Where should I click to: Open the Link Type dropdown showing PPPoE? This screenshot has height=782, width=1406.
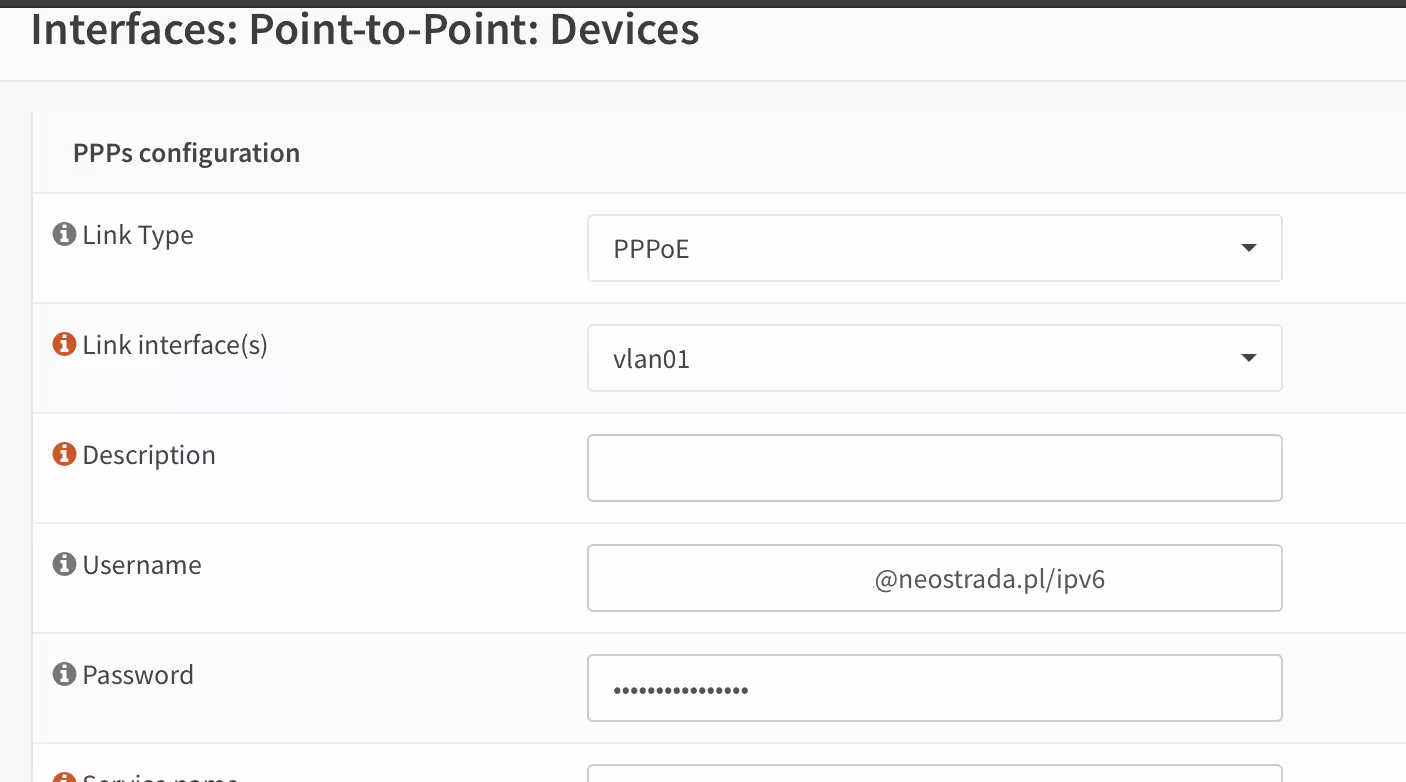934,248
